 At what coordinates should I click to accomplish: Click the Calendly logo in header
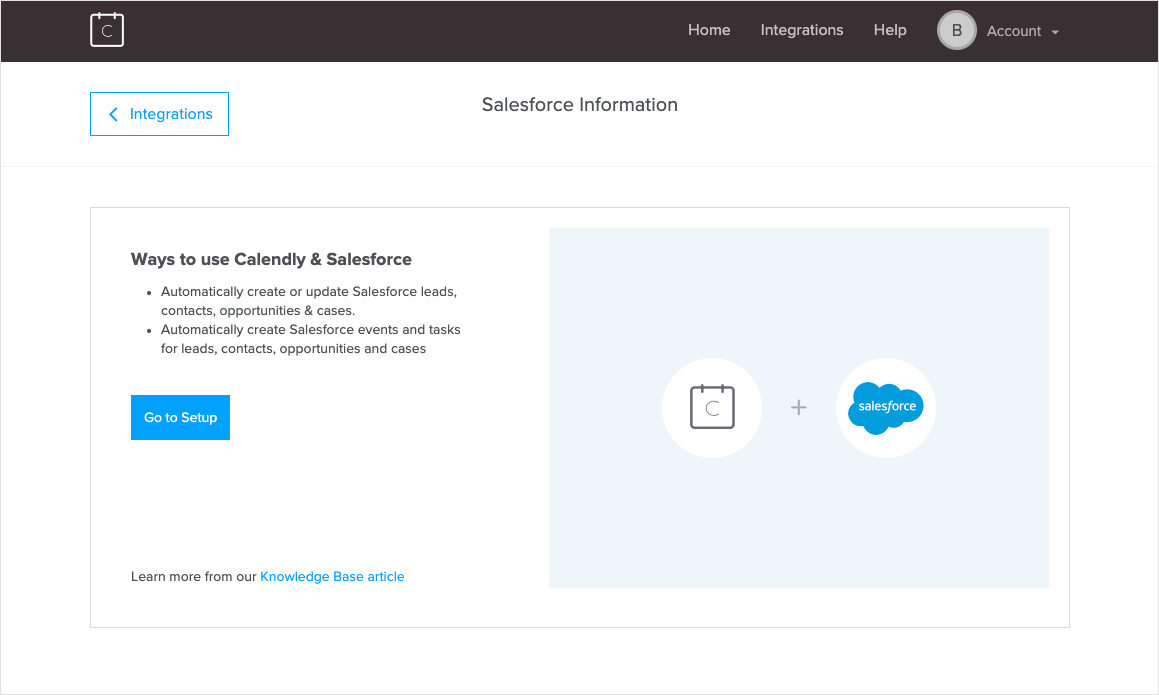pos(107,30)
